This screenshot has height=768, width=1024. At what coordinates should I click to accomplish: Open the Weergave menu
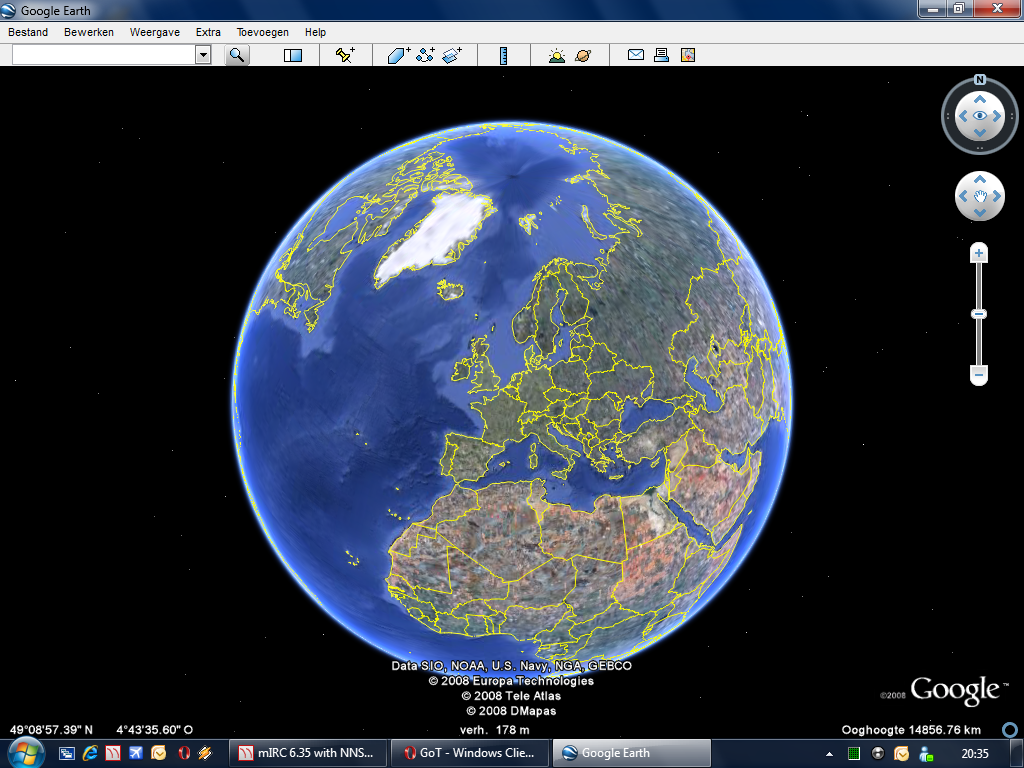(155, 32)
